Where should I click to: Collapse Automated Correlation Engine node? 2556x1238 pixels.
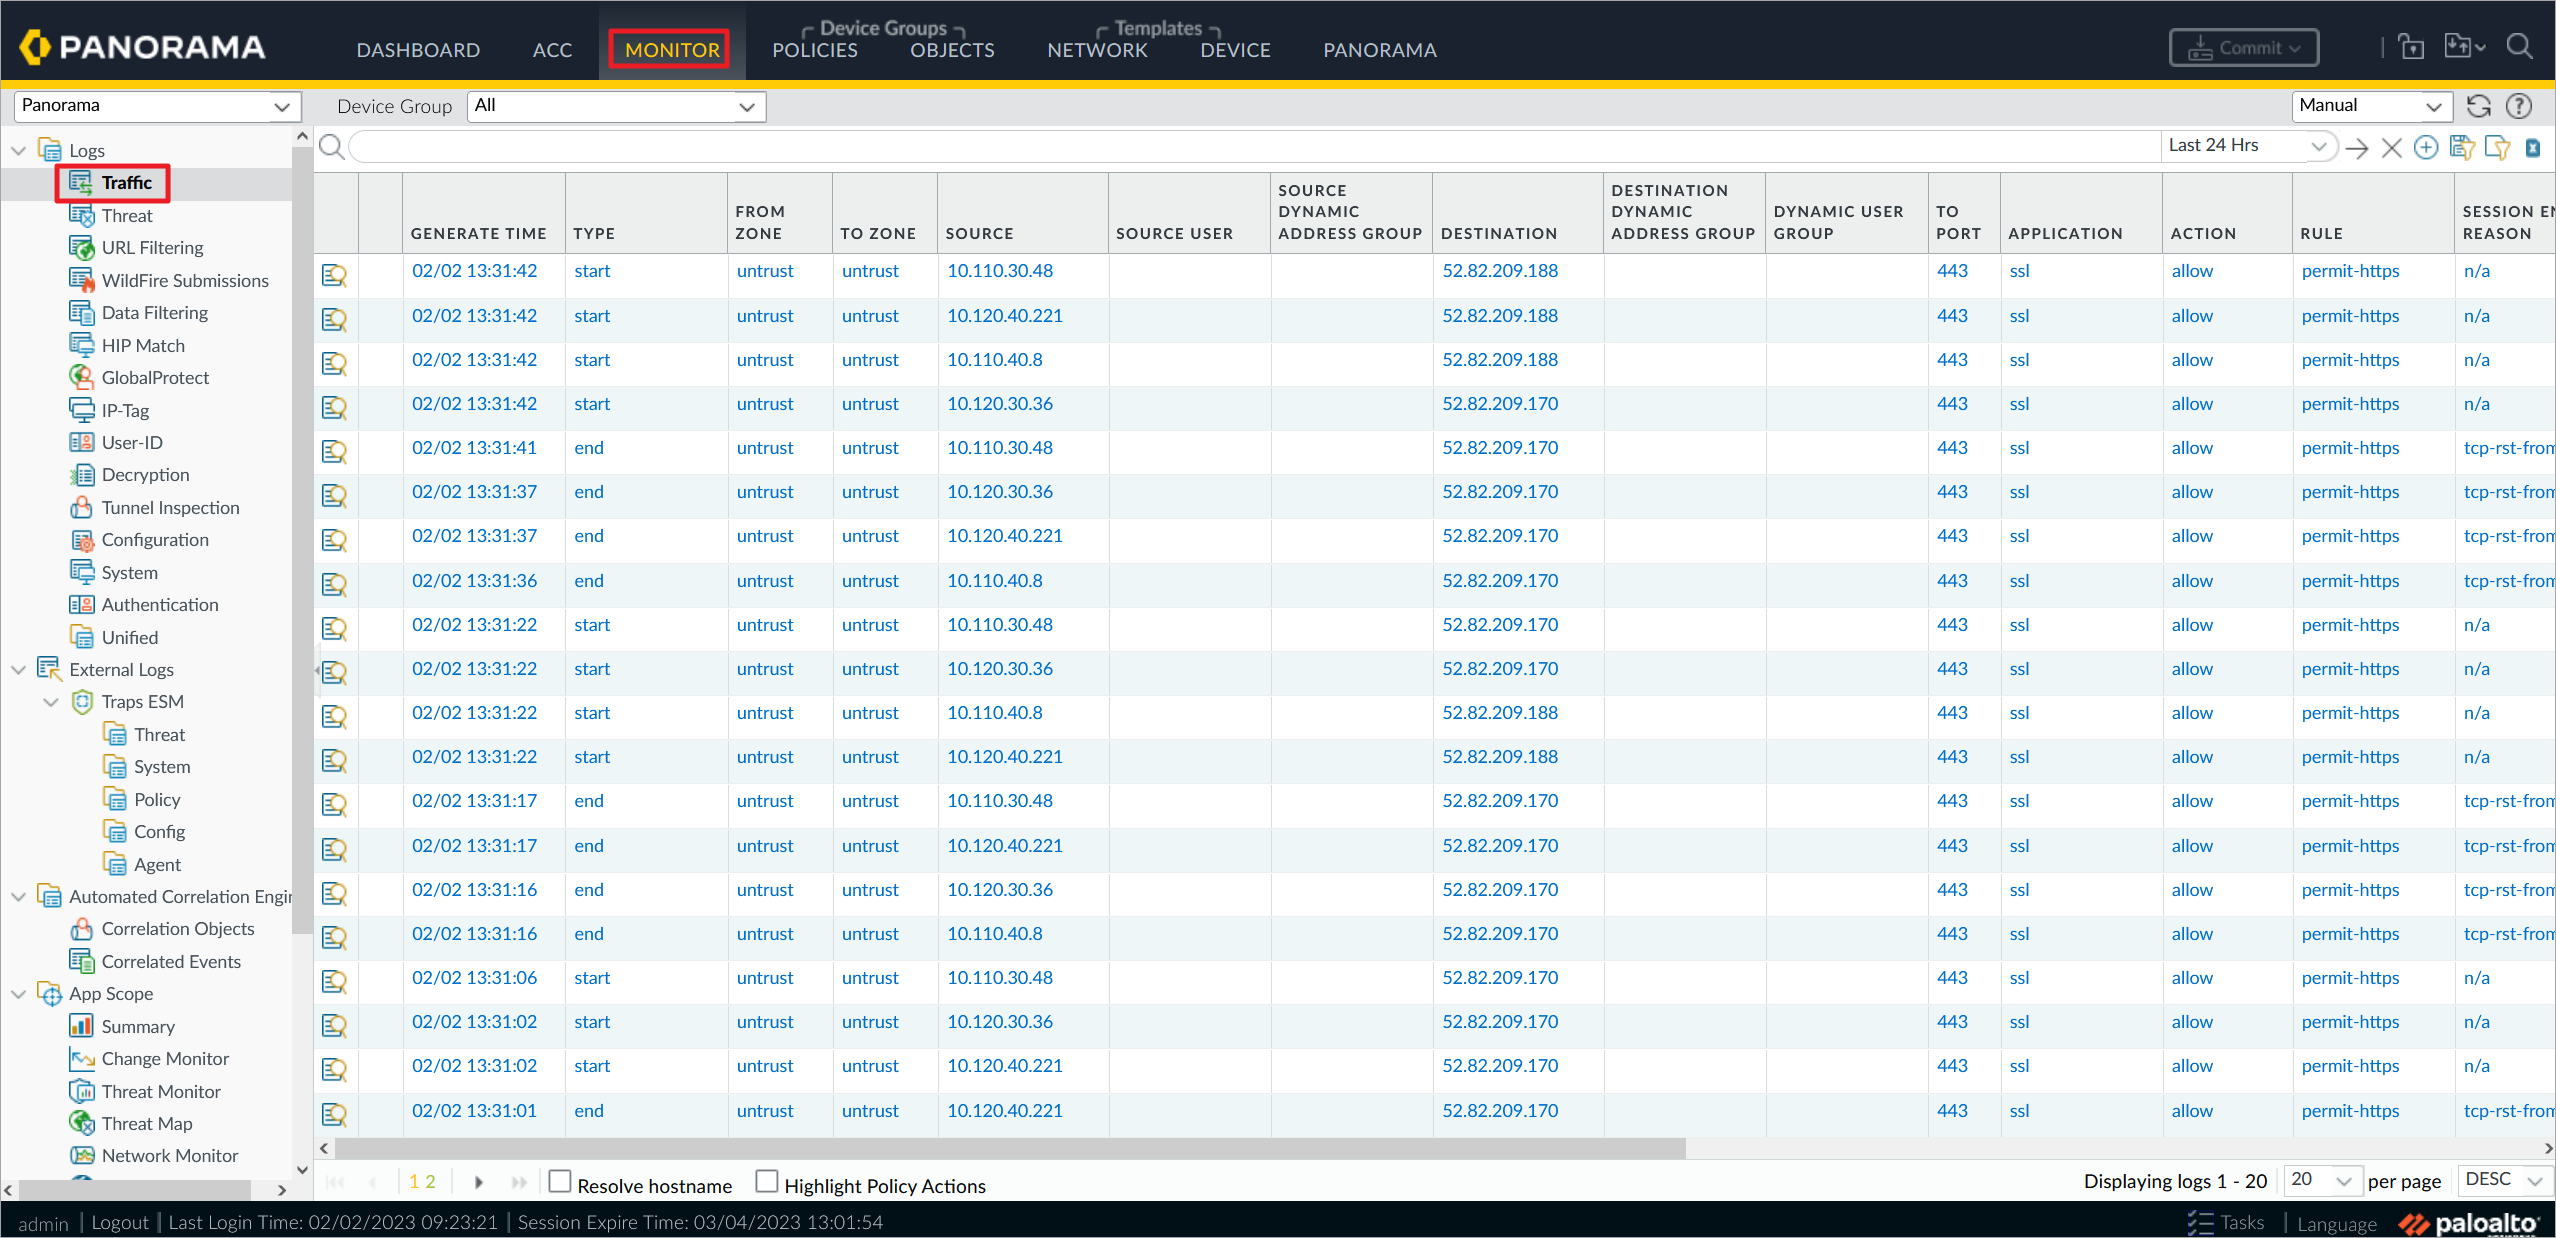point(18,897)
